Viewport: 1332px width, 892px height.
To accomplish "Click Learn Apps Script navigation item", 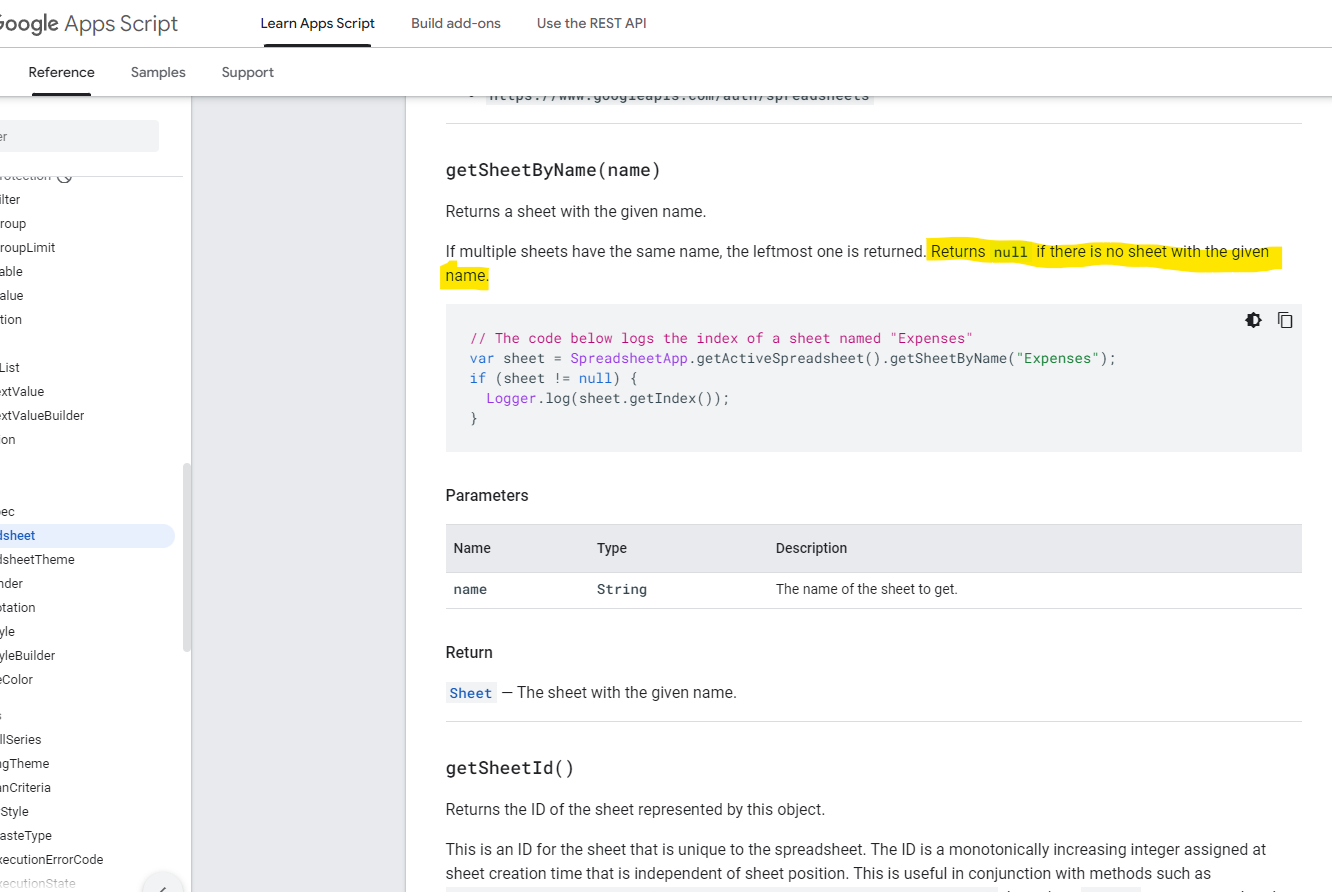I will click(x=317, y=23).
